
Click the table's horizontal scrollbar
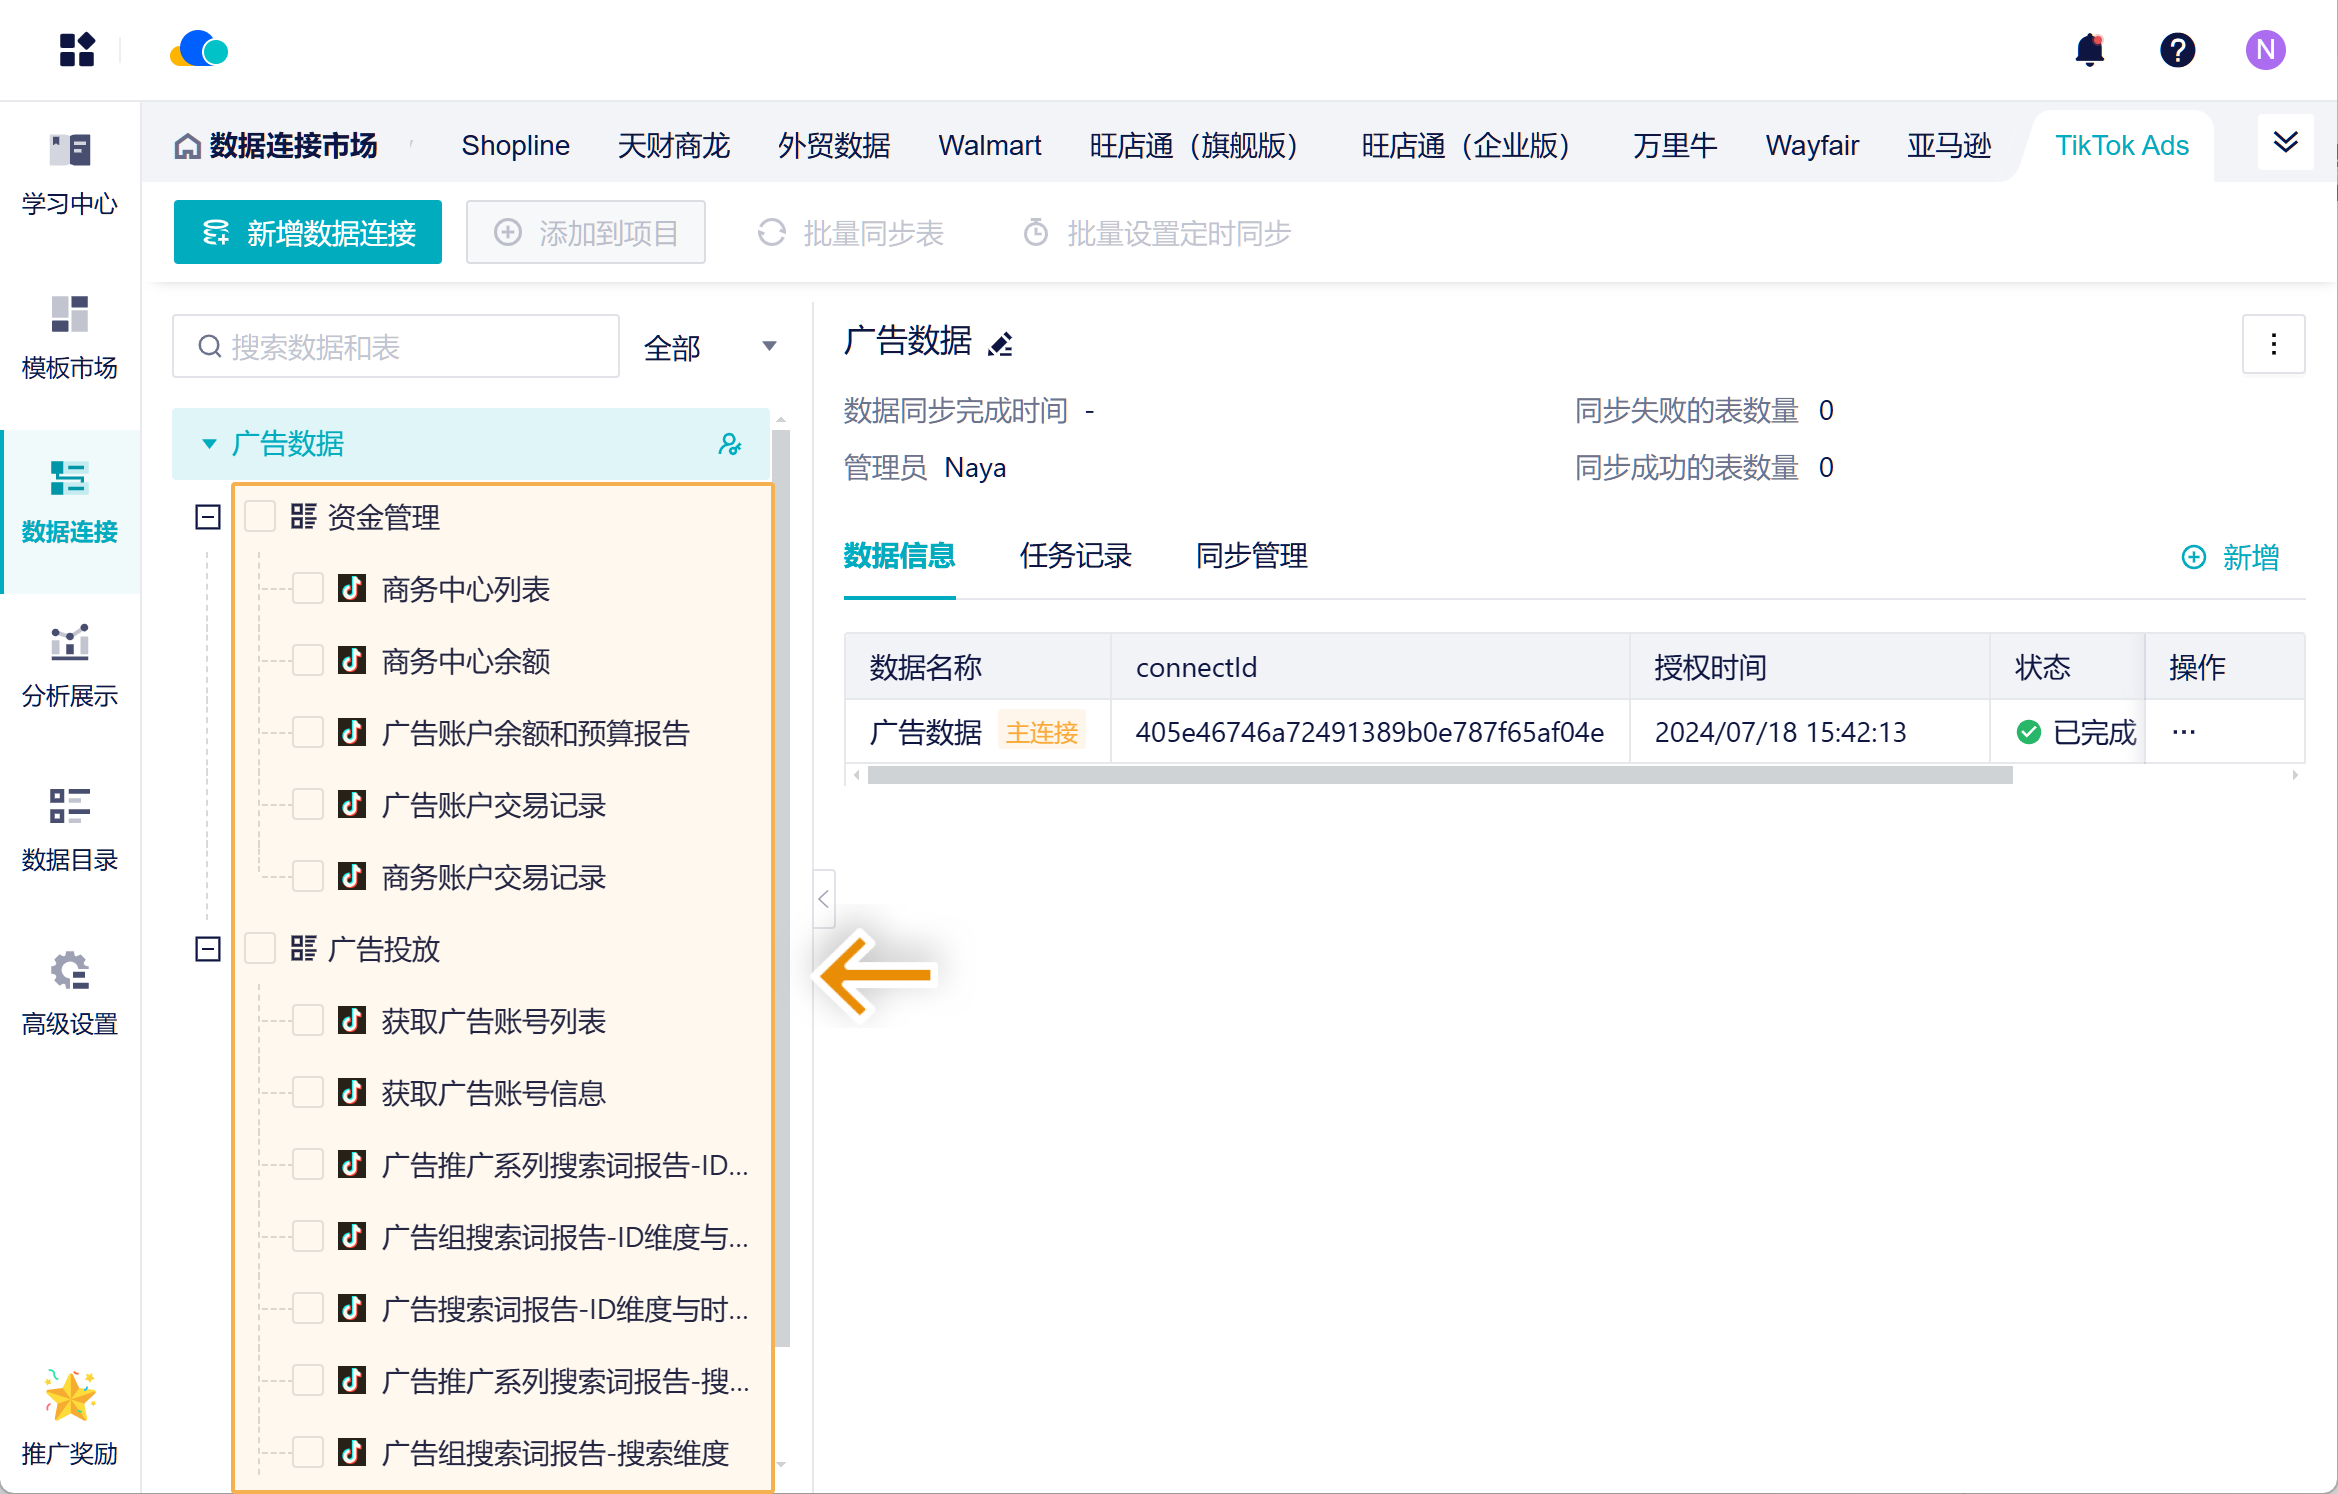[x=1440, y=775]
